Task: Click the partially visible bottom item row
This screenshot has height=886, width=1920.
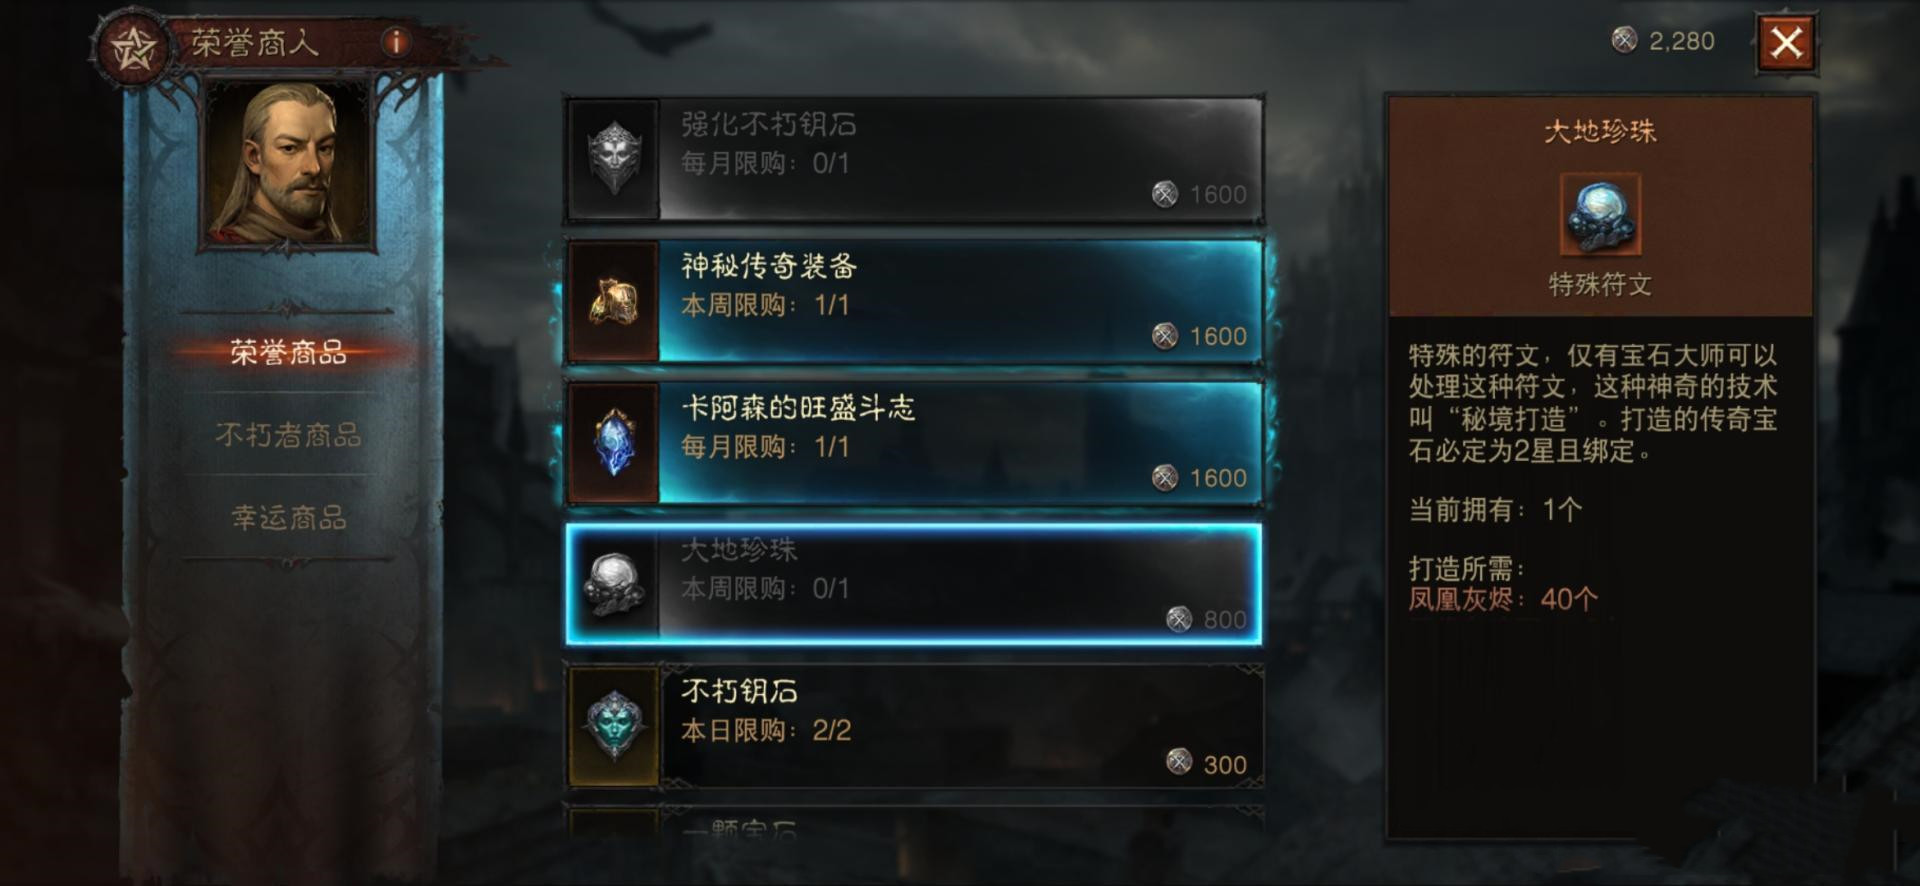Action: [x=914, y=822]
